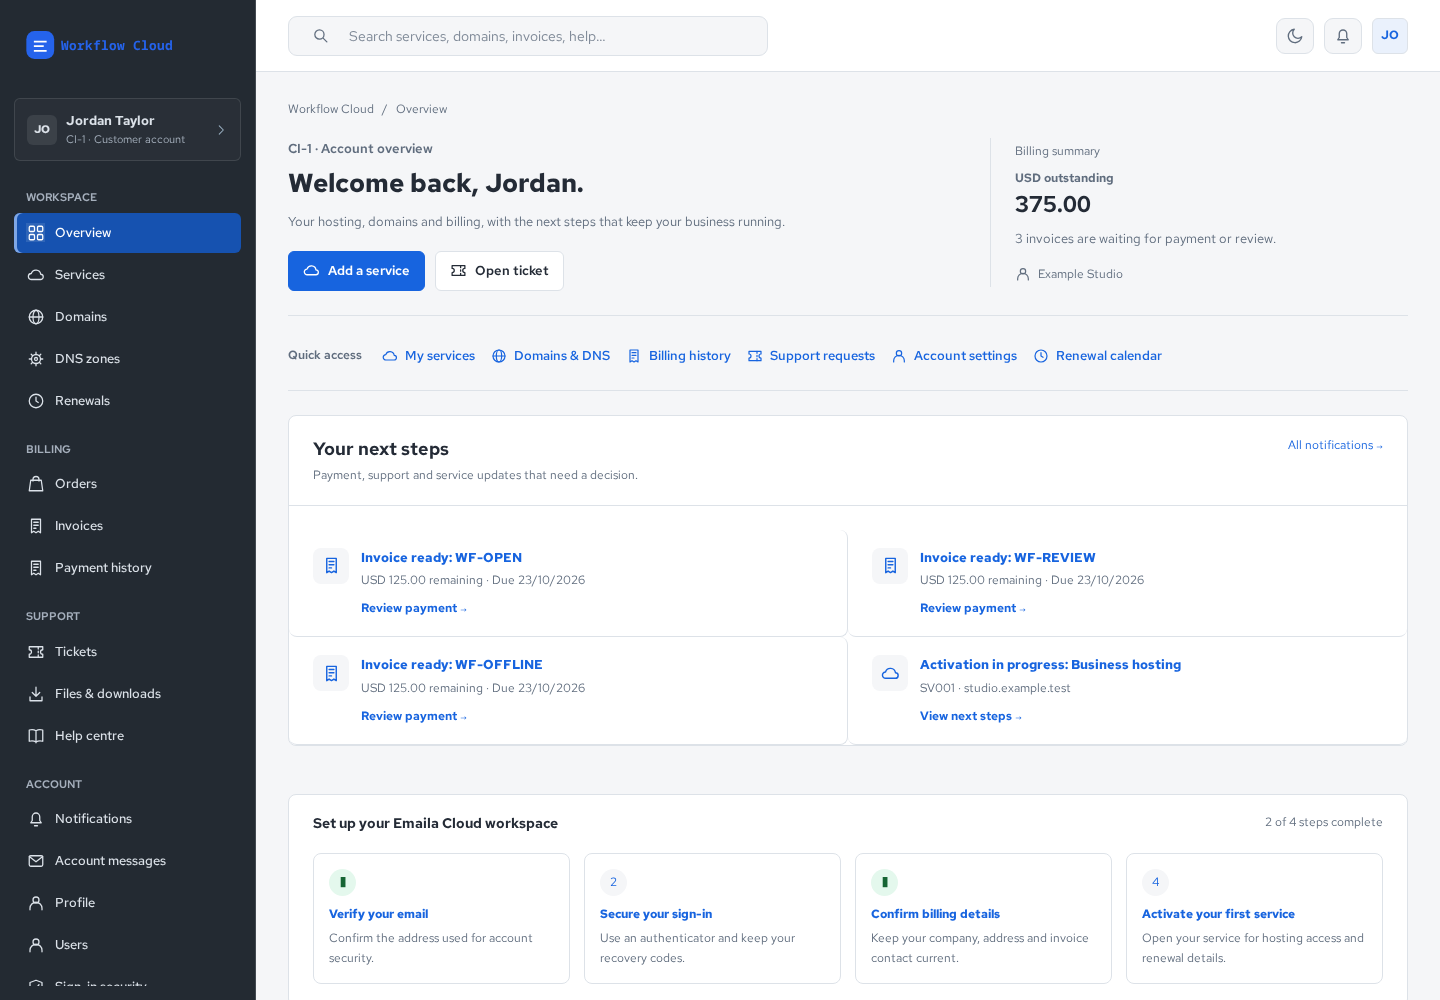Image resolution: width=1440 pixels, height=1000 pixels.
Task: Open the notifications bell in top bar
Action: [1343, 36]
